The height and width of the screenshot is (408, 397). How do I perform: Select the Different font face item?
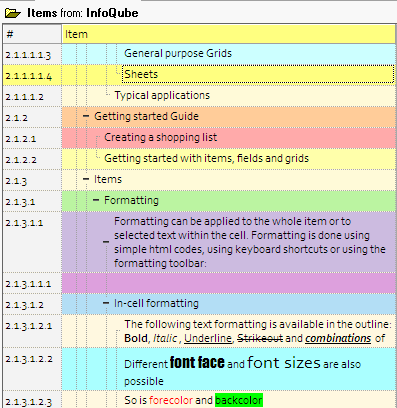click(x=242, y=369)
